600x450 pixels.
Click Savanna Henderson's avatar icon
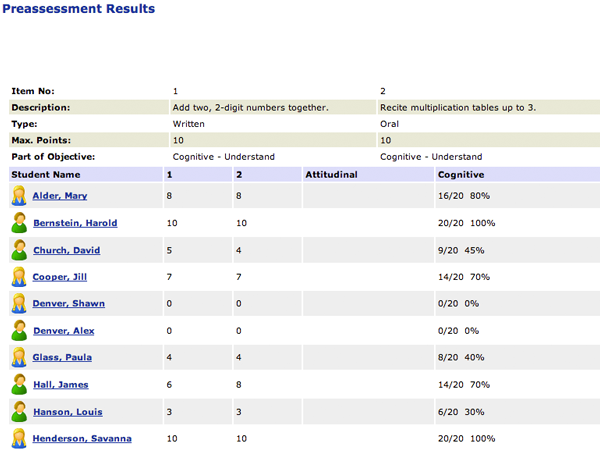click(x=19, y=439)
